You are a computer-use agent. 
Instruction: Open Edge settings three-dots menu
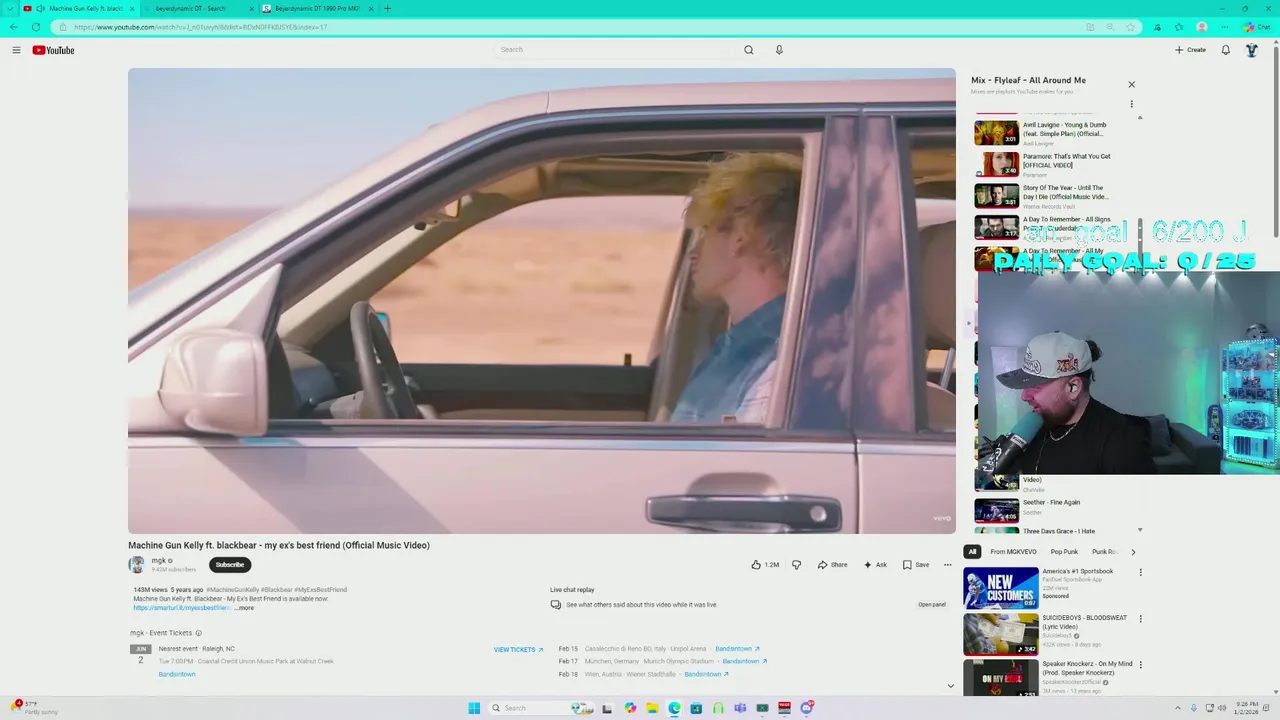1224,27
